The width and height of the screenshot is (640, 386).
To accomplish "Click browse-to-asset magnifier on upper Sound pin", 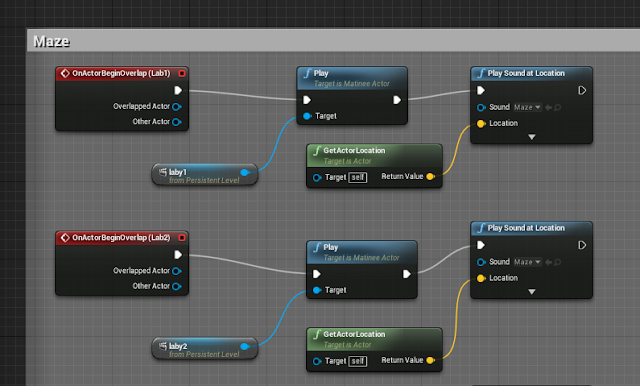I will [558, 107].
